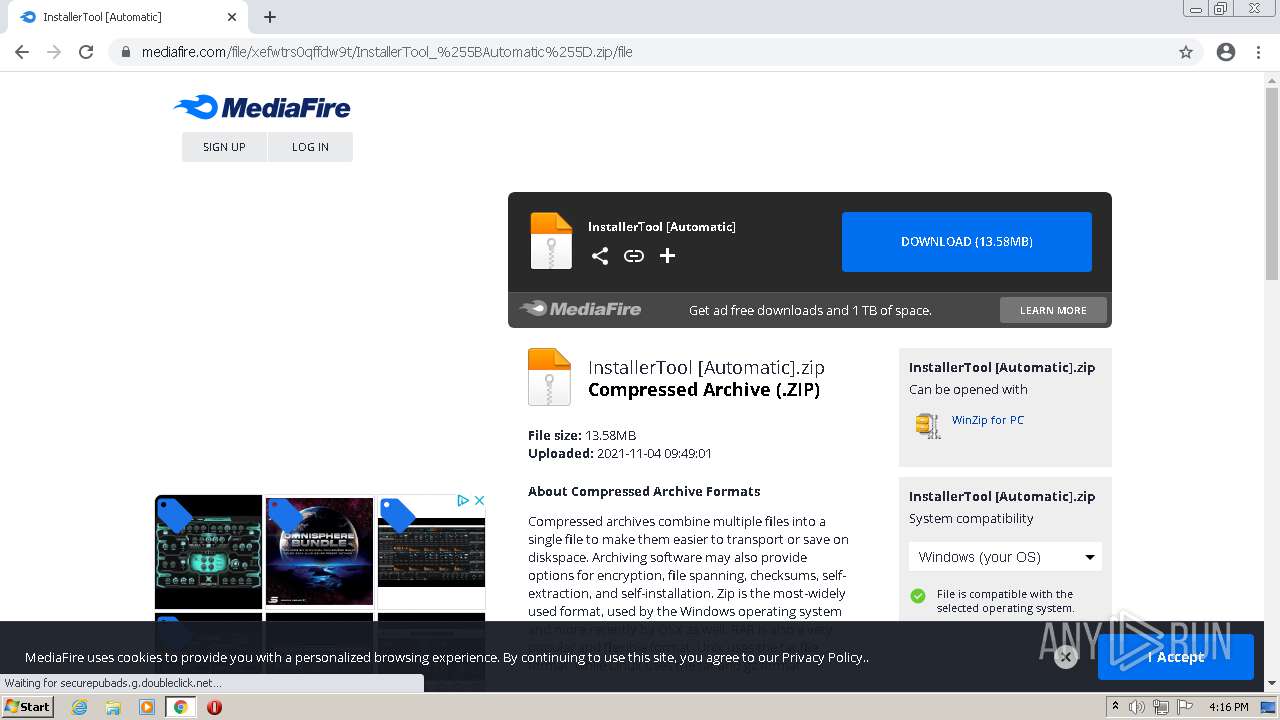Go back with browser back arrow
Screen dimensions: 1280x720
[22, 52]
